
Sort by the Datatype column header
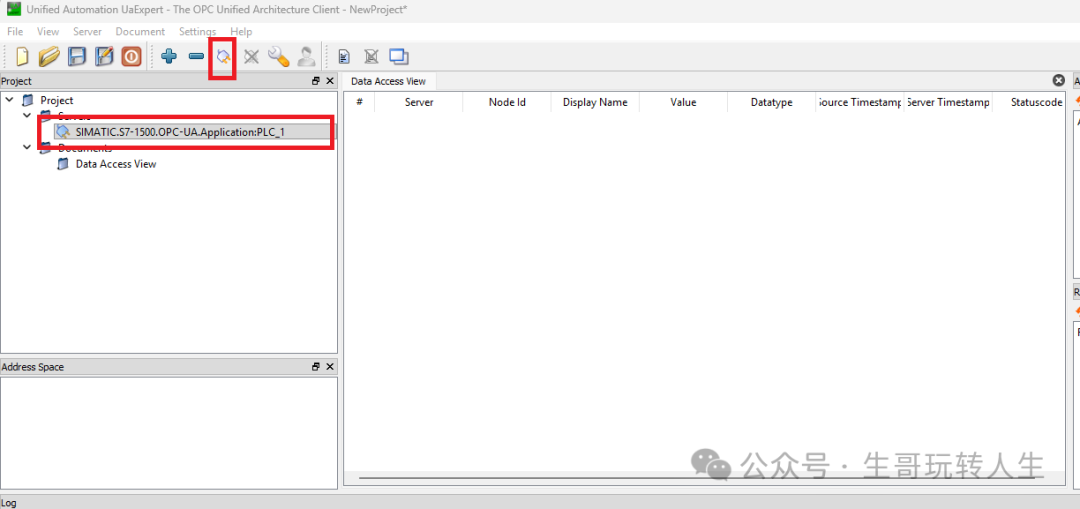(x=771, y=102)
